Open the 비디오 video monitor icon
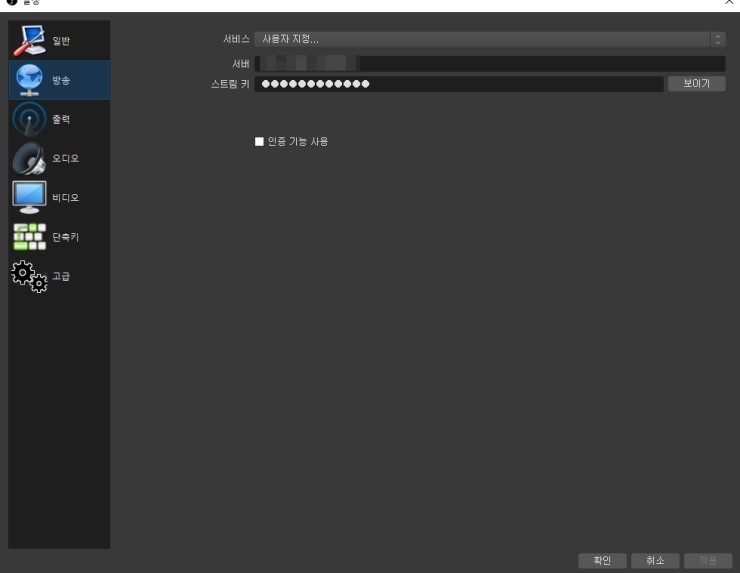Image resolution: width=740 pixels, height=573 pixels. [29, 197]
